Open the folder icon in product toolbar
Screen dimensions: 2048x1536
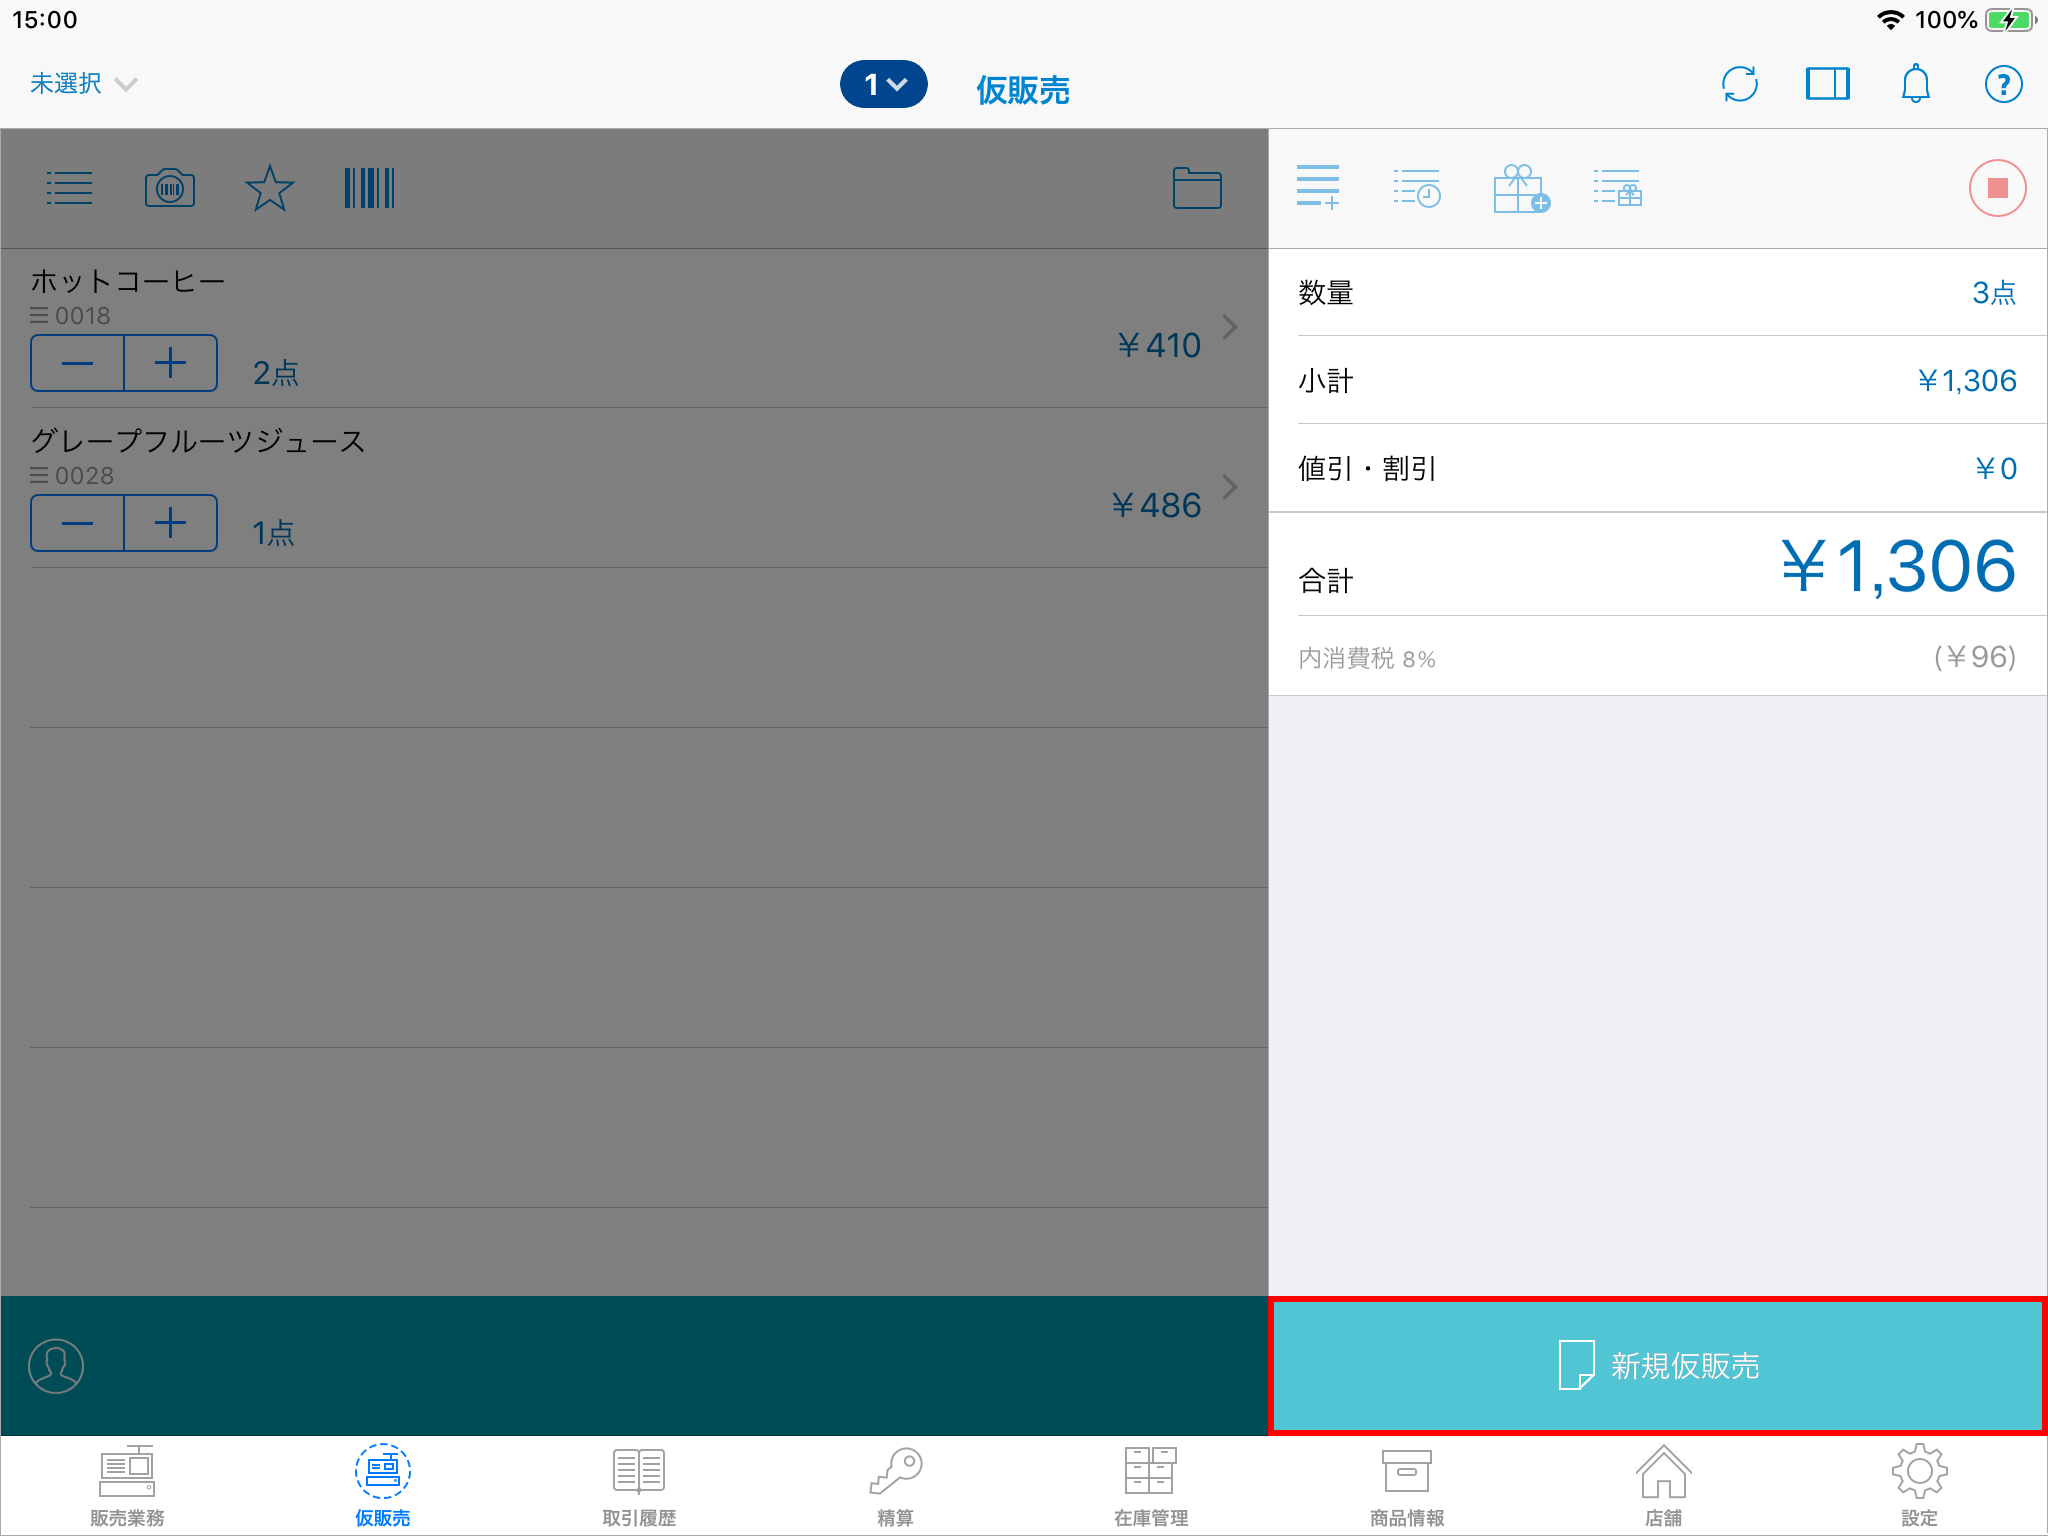click(1196, 188)
